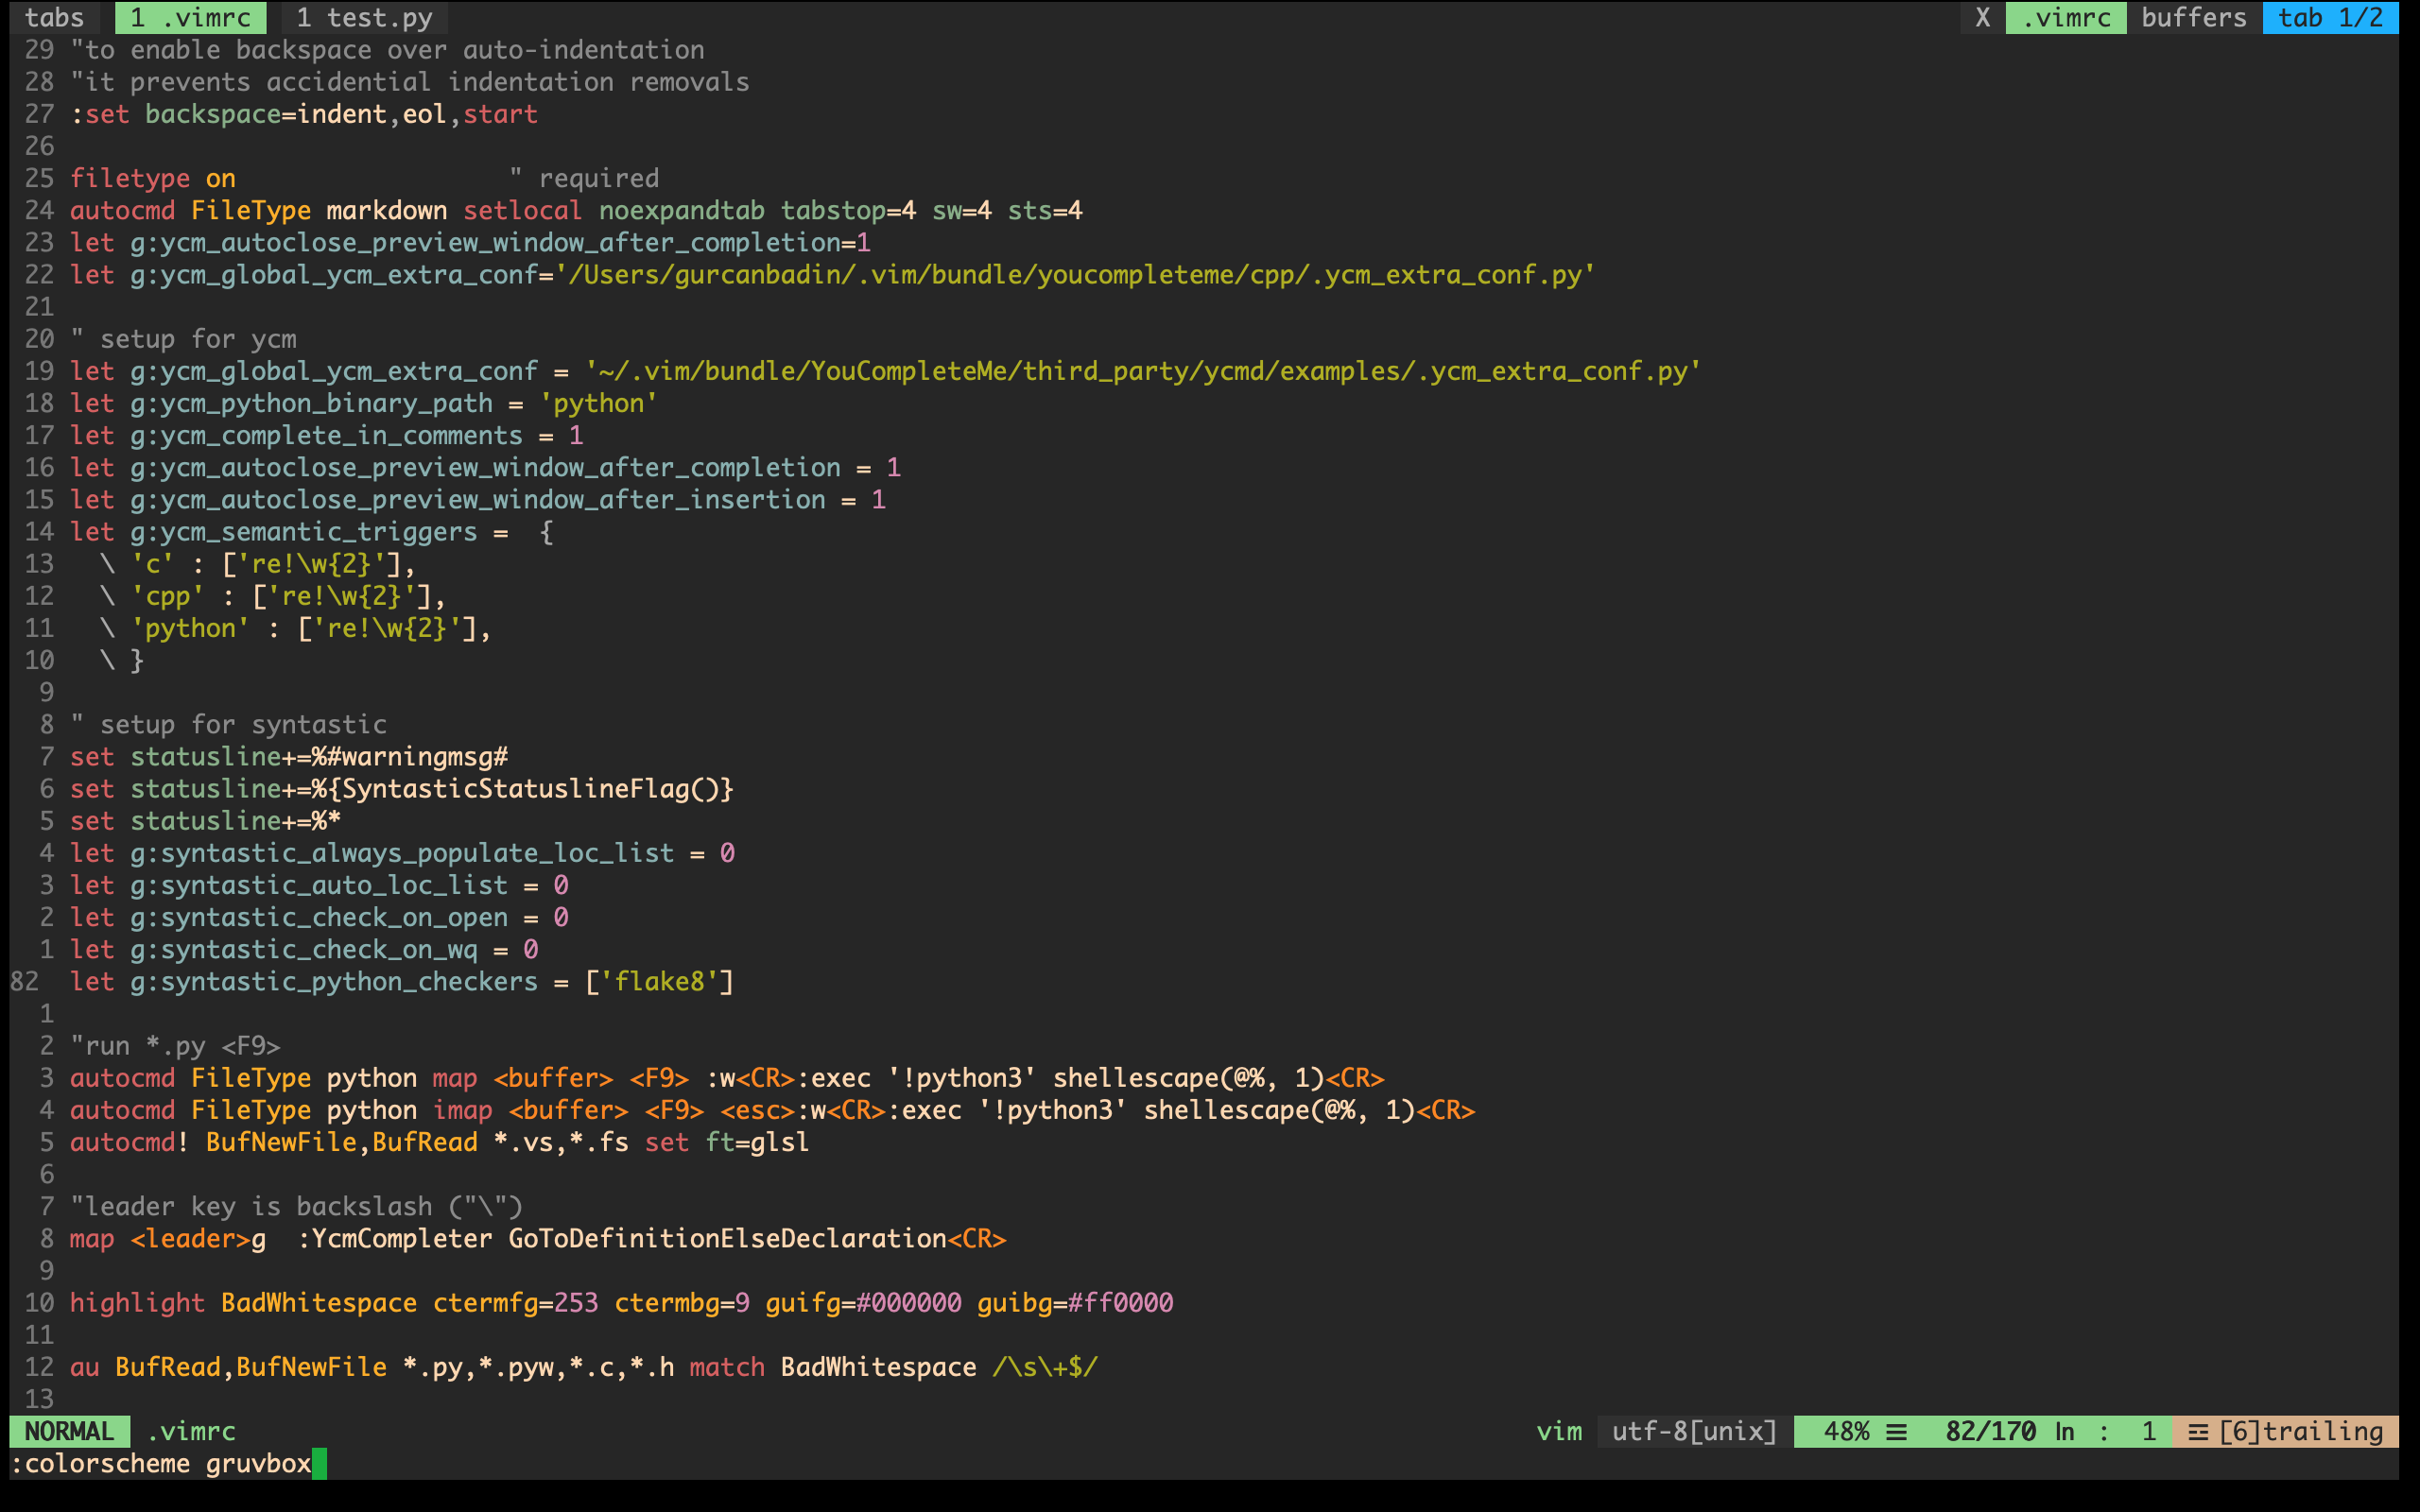Select the .vimrc buffer label on right
This screenshot has height=1512, width=2420.
(2066, 17)
